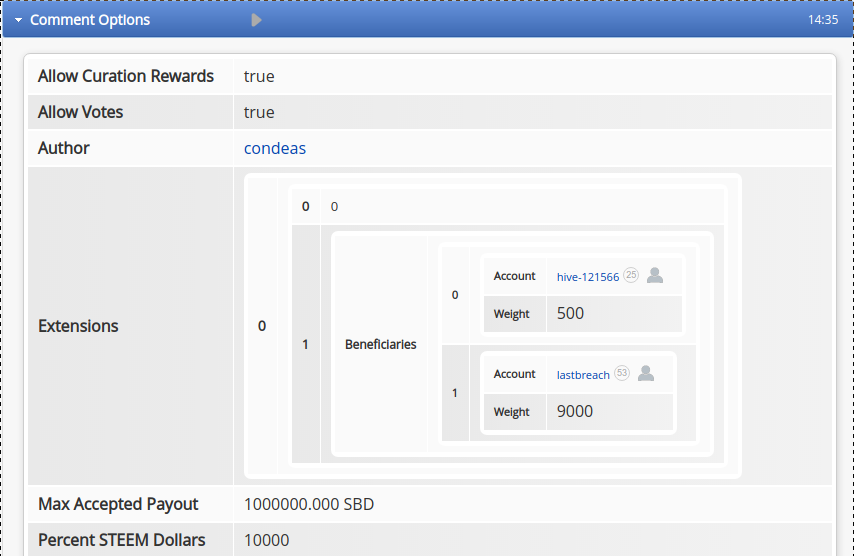
Task: Select the 1000000.000 SBD payout value
Action: click(x=309, y=504)
